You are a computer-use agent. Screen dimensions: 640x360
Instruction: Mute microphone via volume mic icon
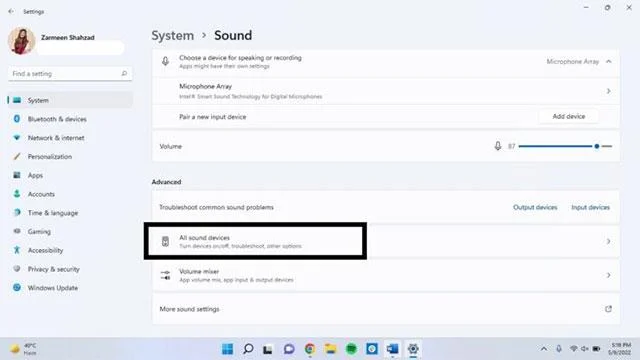point(498,146)
